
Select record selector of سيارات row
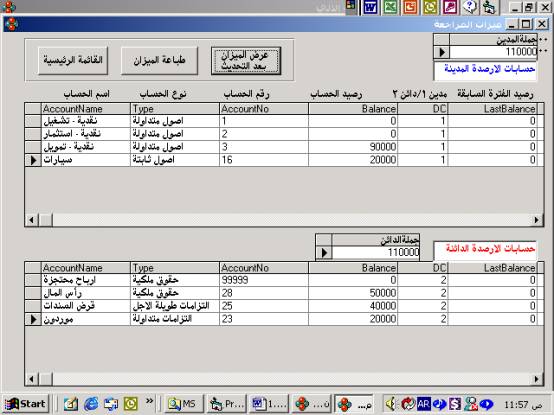point(33,160)
